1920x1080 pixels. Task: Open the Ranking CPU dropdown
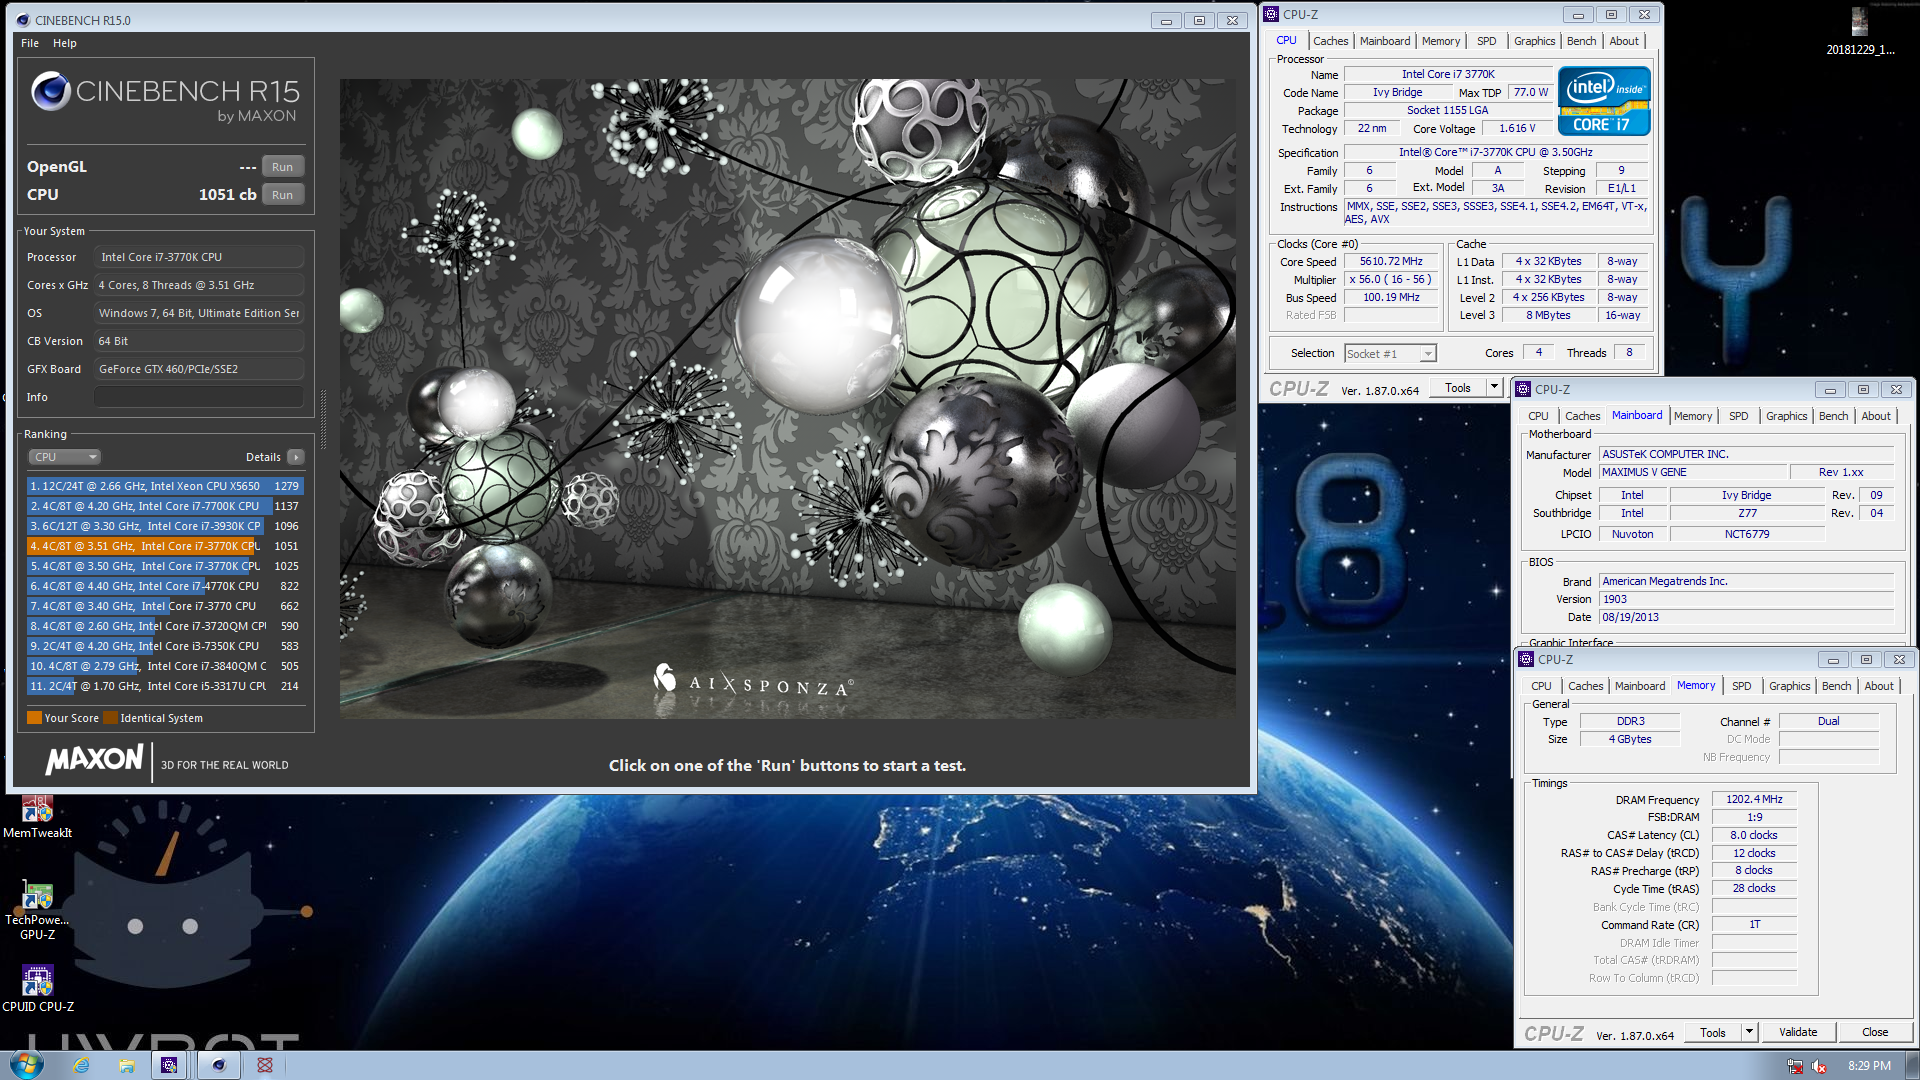[64, 457]
